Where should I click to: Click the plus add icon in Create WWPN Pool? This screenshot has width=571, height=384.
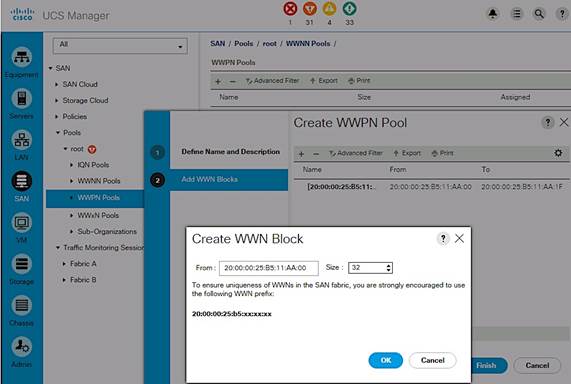click(302, 154)
